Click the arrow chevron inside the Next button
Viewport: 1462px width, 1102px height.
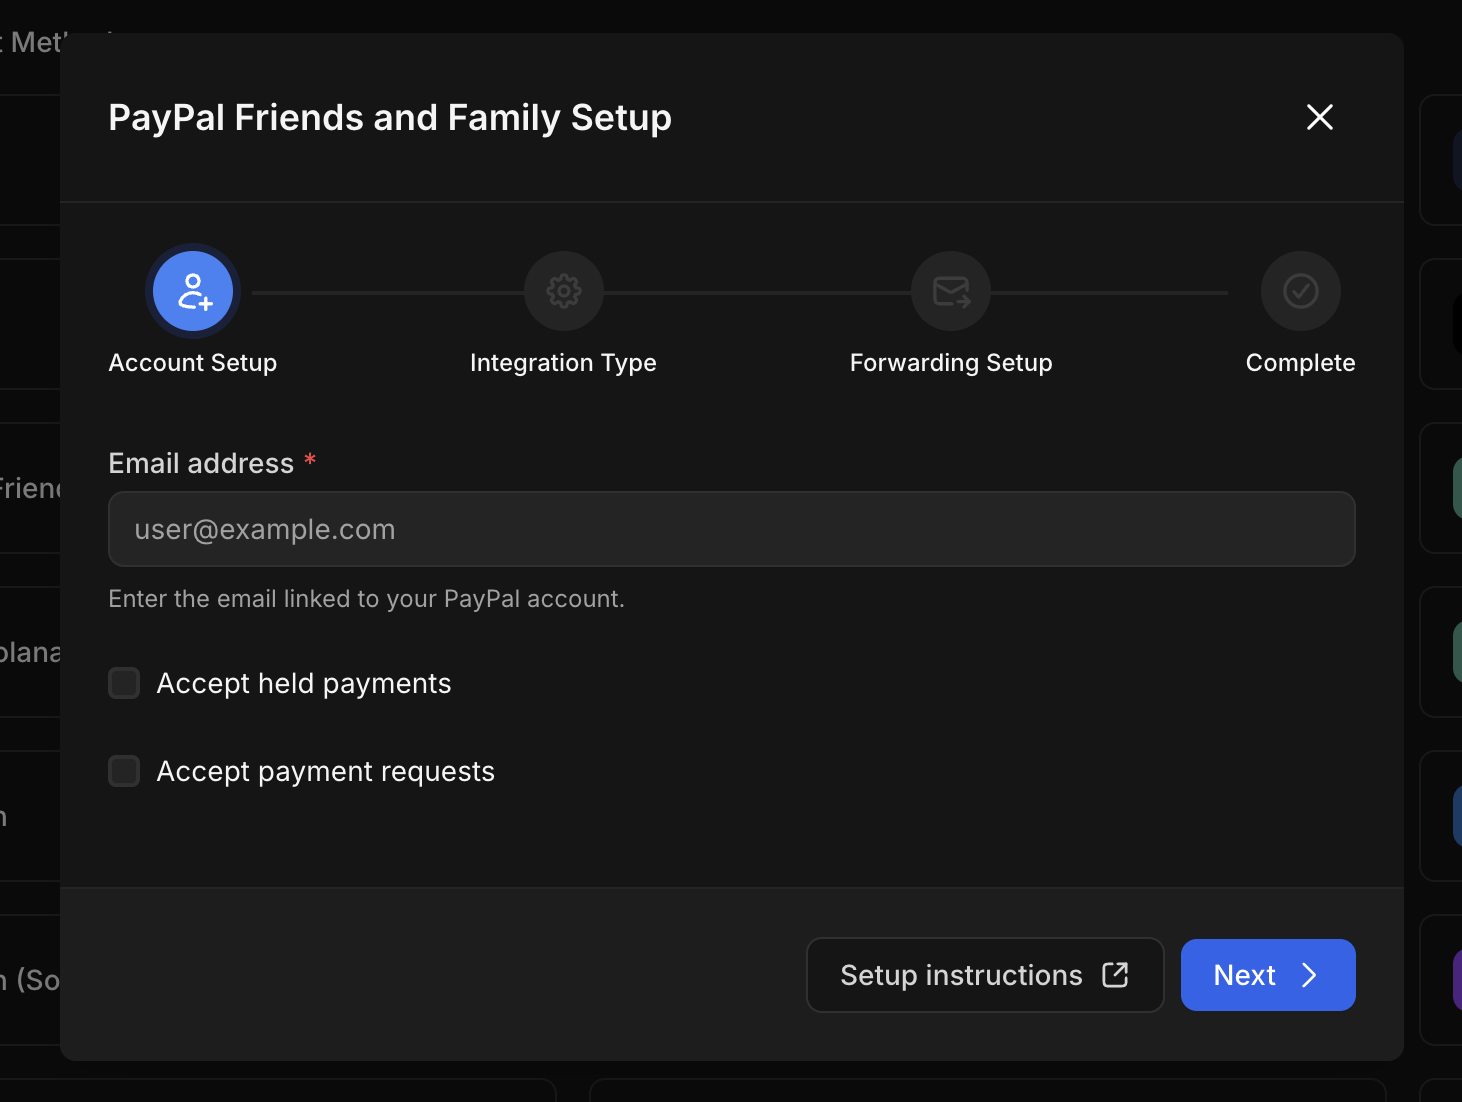pyautogui.click(x=1310, y=974)
